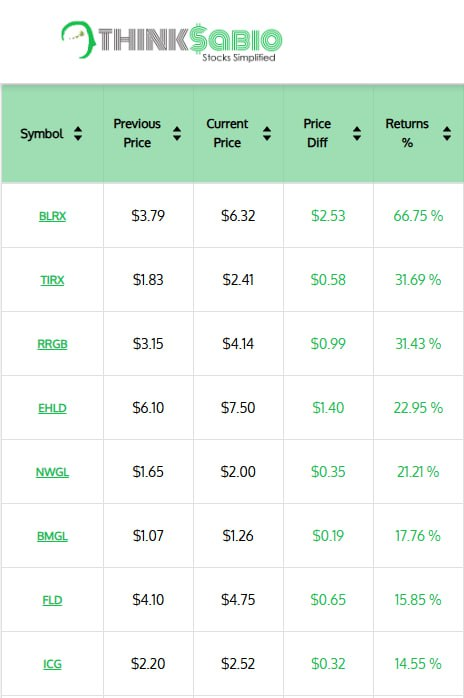Open the NWGL stock link

[52, 472]
